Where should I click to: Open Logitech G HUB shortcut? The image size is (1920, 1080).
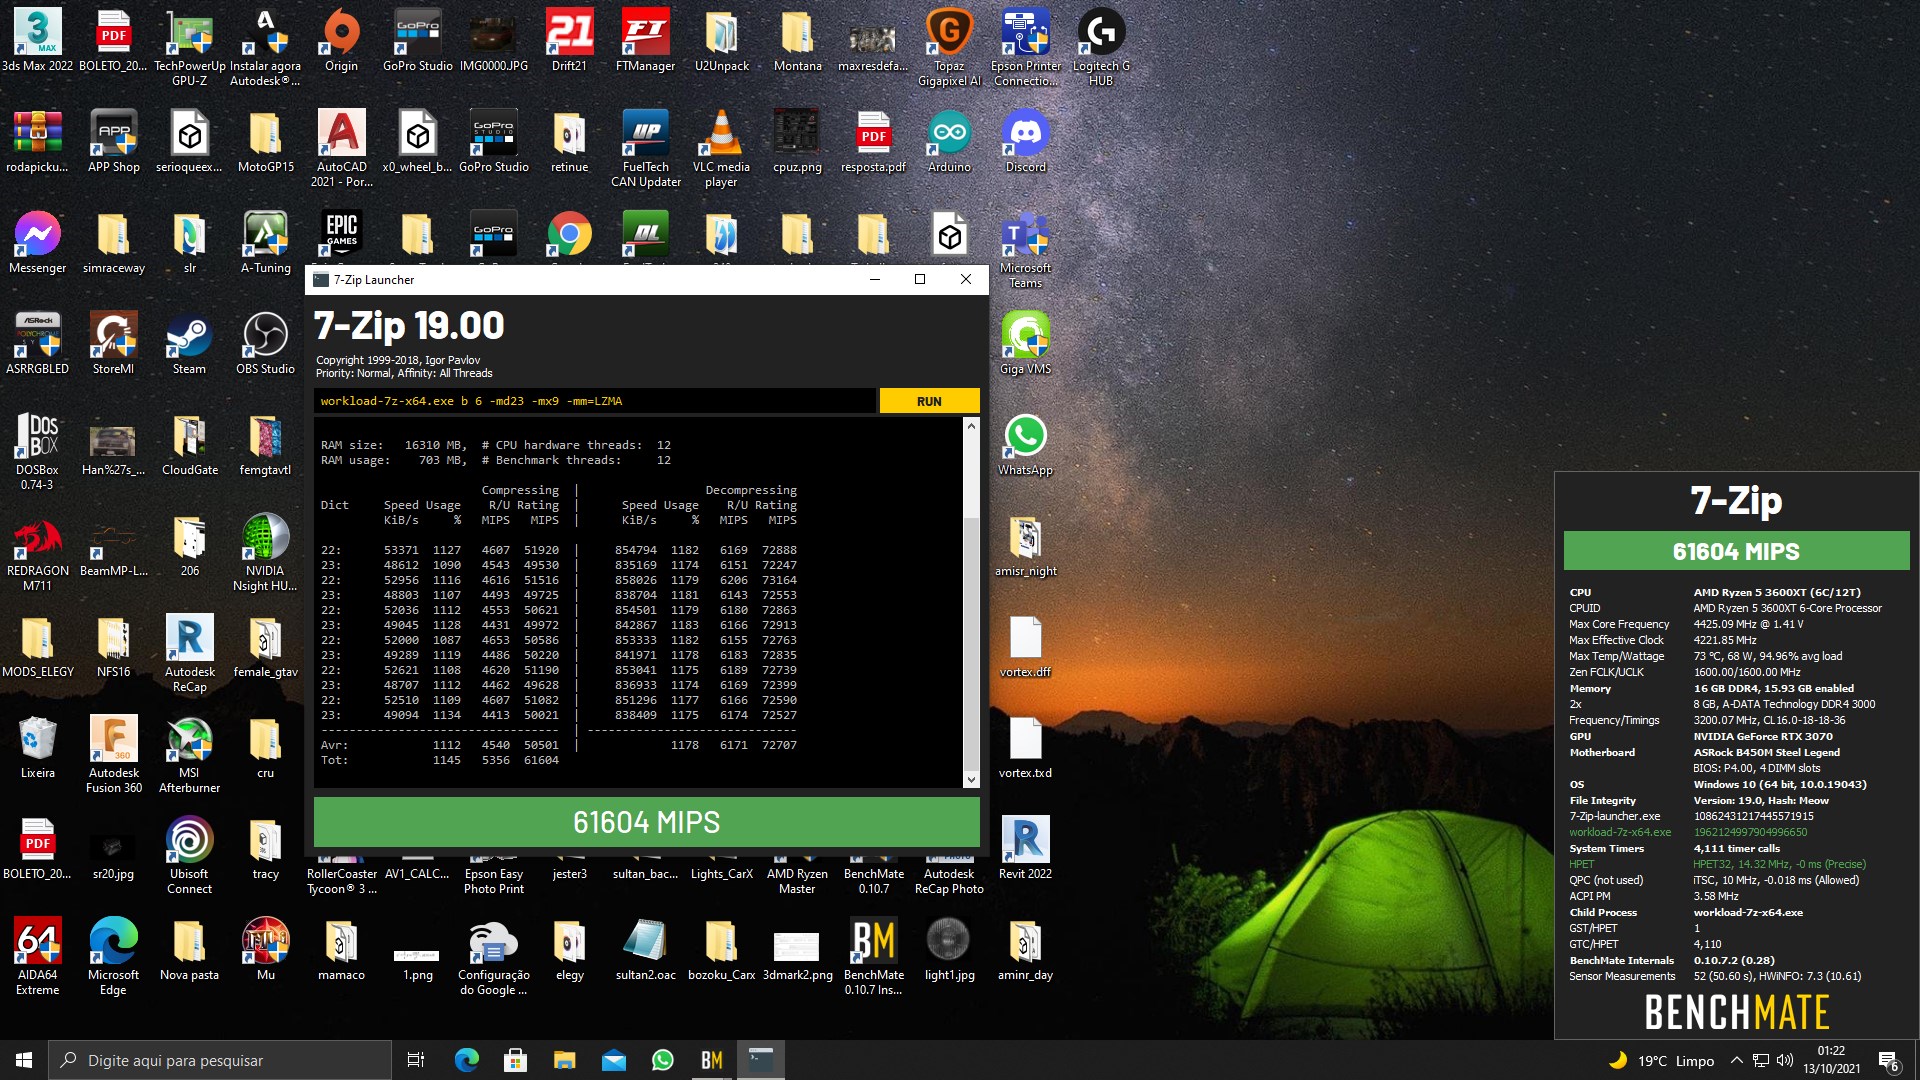tap(1101, 48)
